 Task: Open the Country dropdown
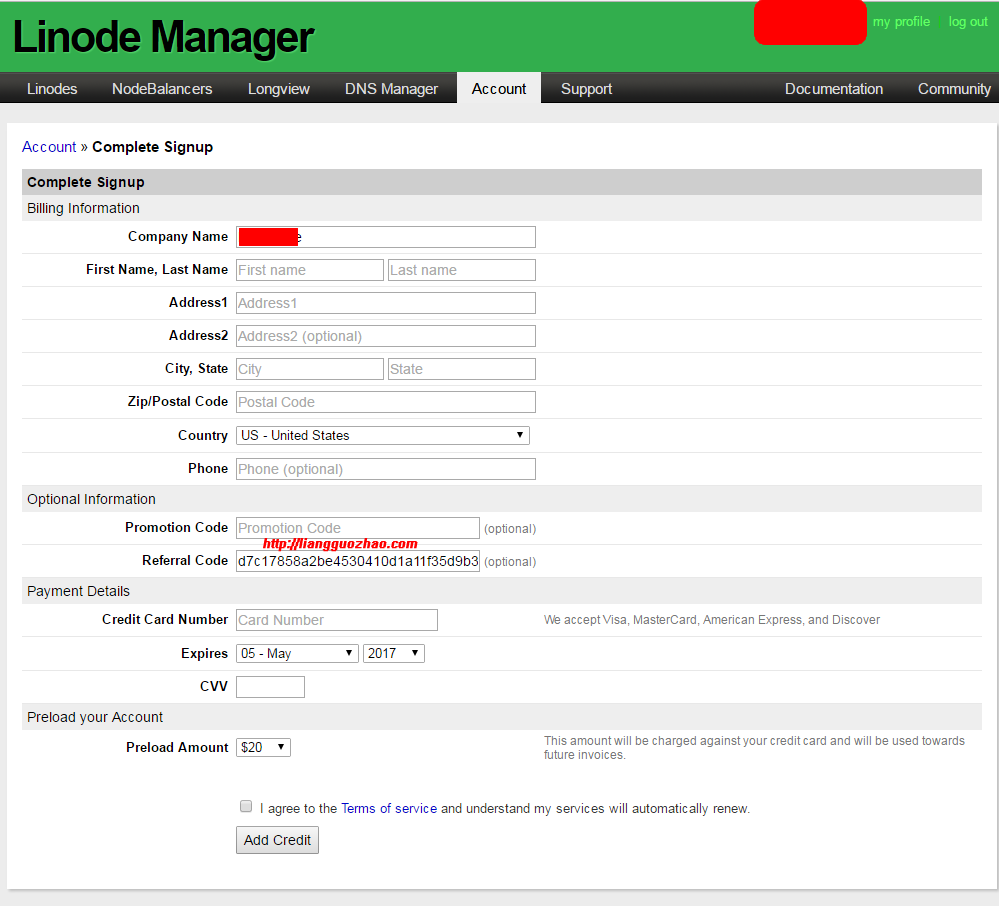tap(382, 435)
